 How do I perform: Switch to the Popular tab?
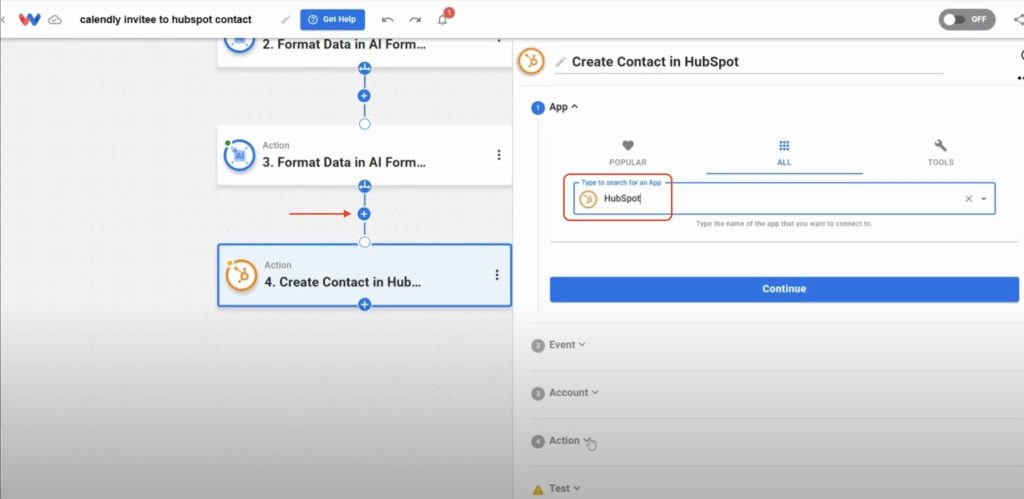[x=628, y=153]
